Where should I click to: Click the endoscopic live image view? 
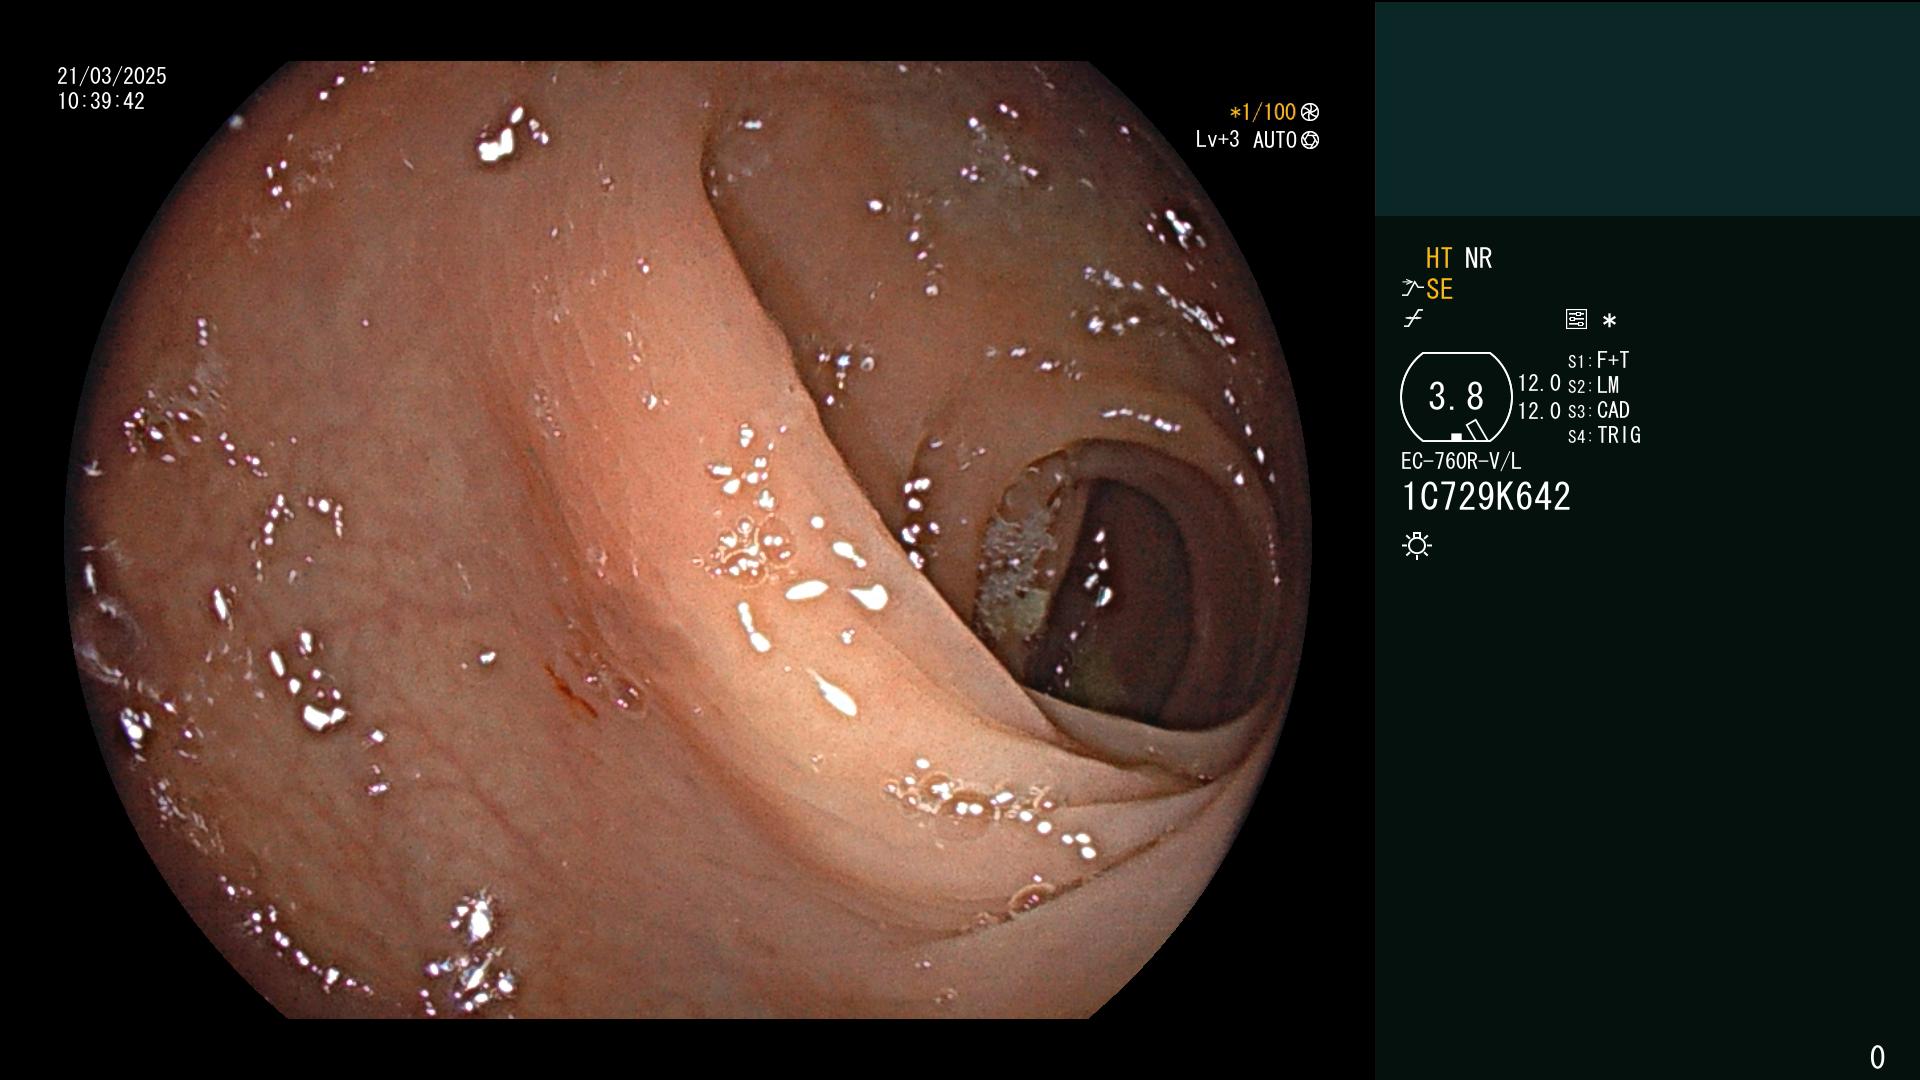point(688,540)
